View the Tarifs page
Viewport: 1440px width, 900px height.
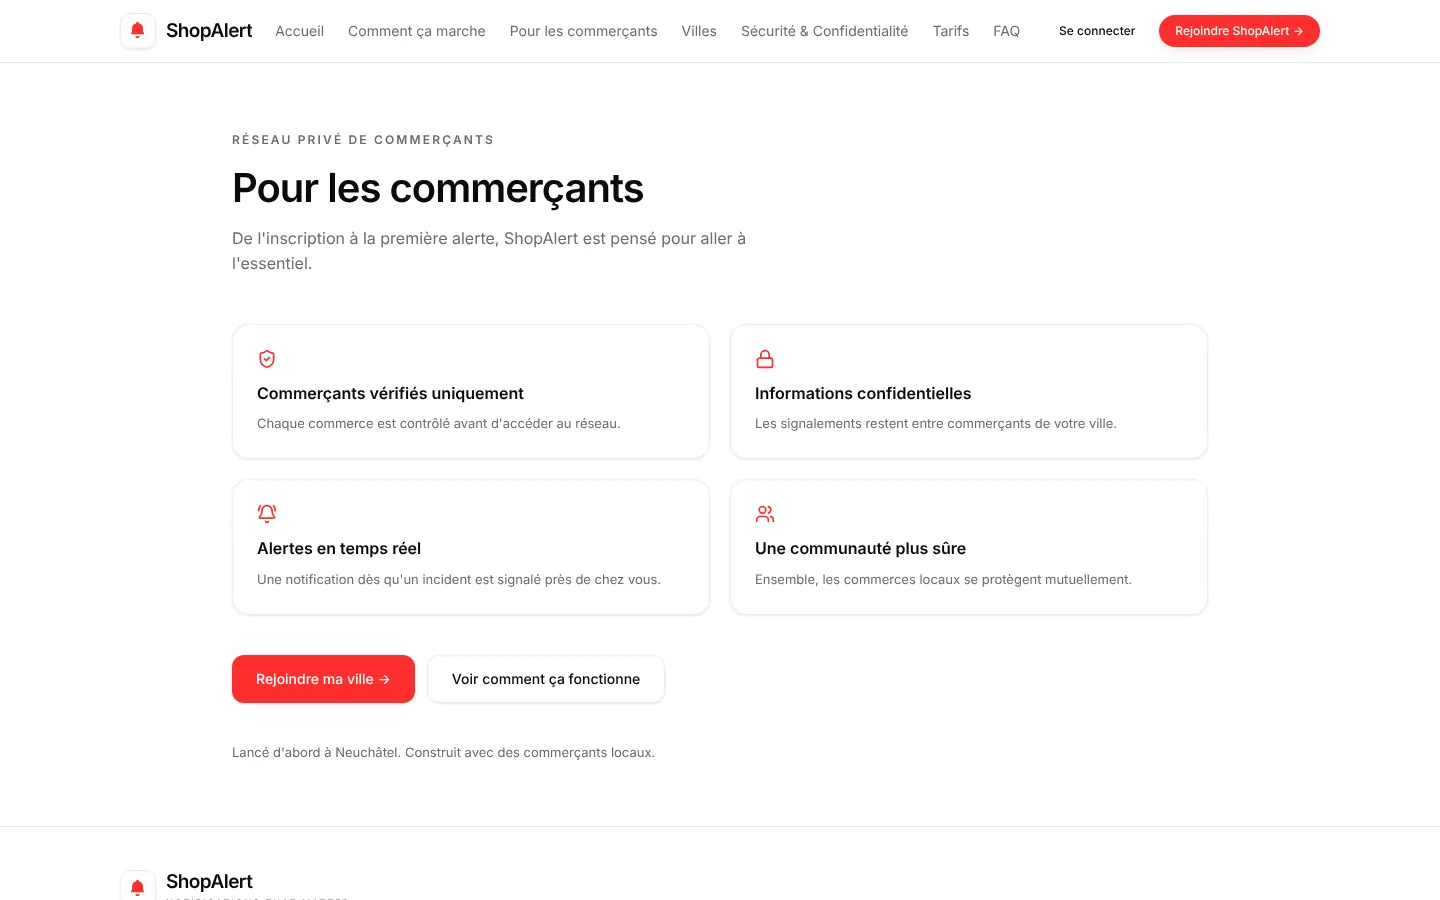(x=951, y=31)
